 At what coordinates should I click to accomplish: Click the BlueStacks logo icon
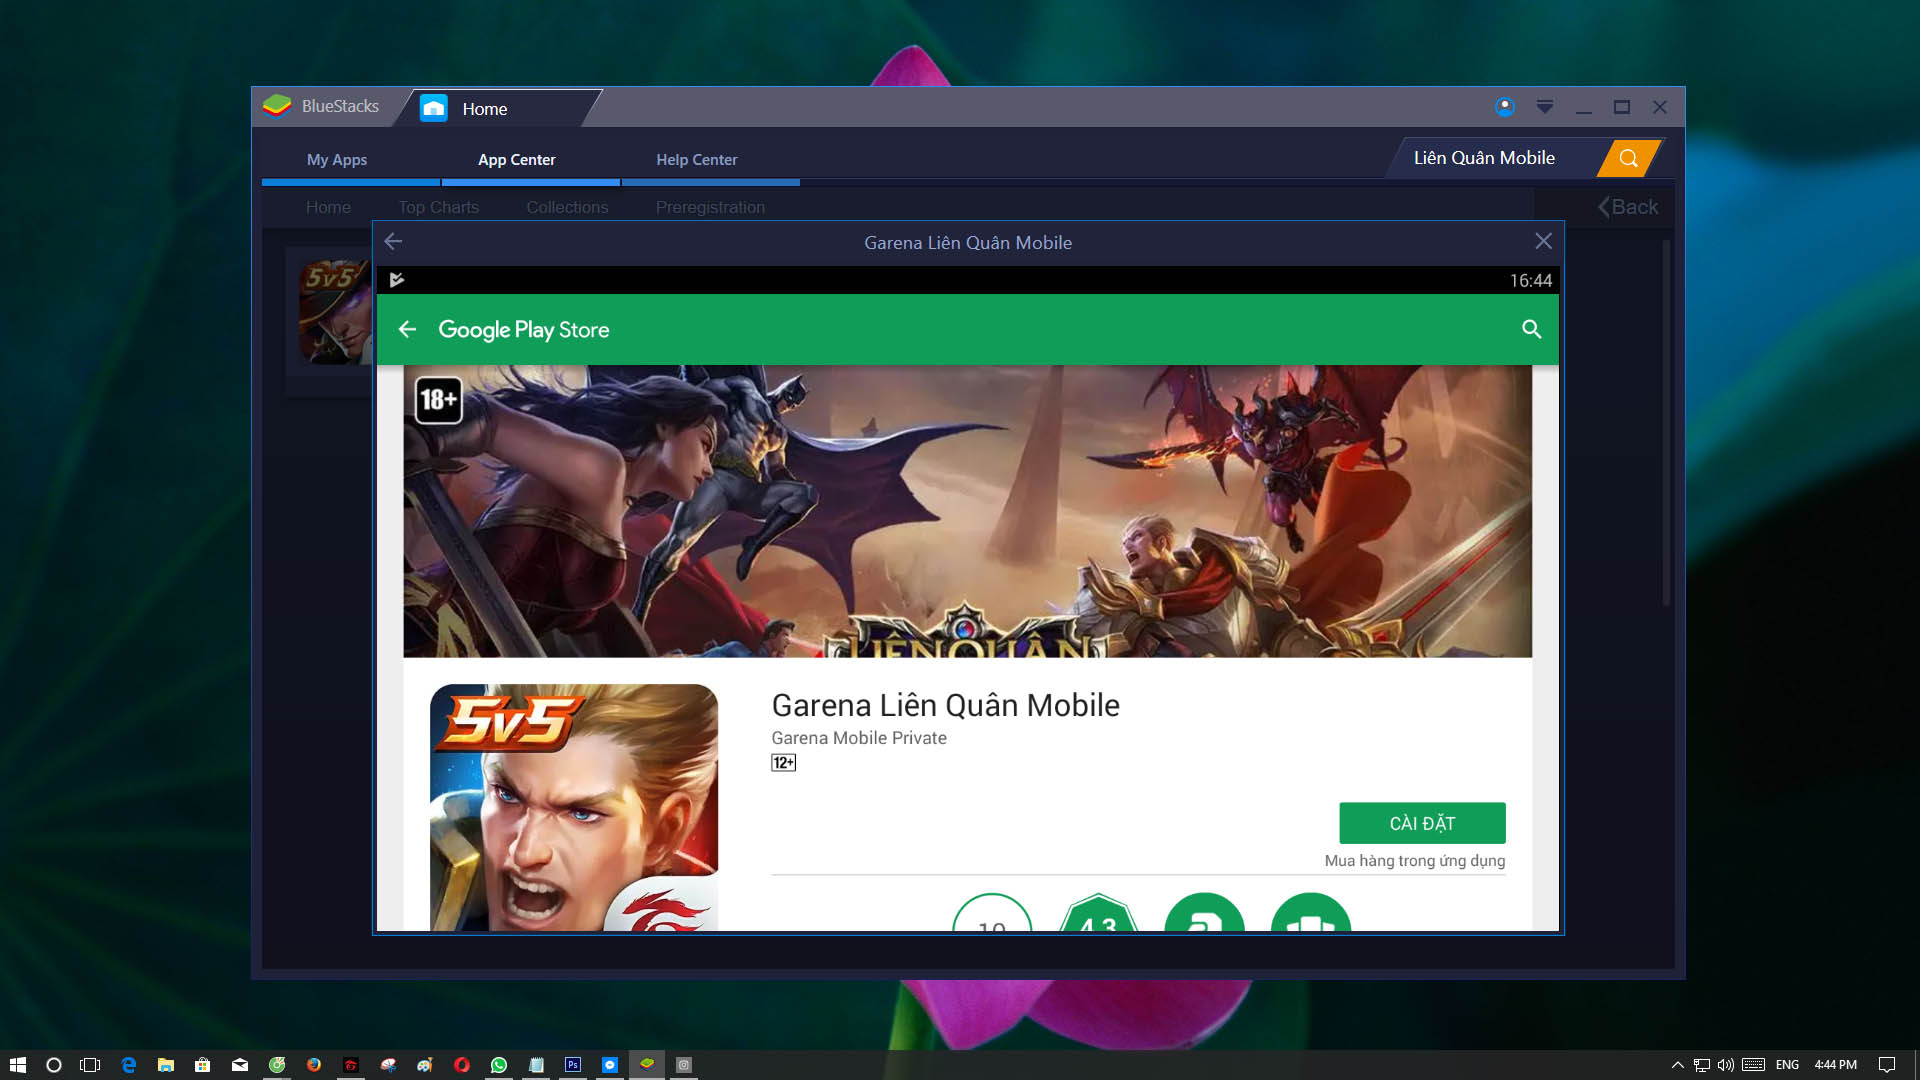point(277,106)
